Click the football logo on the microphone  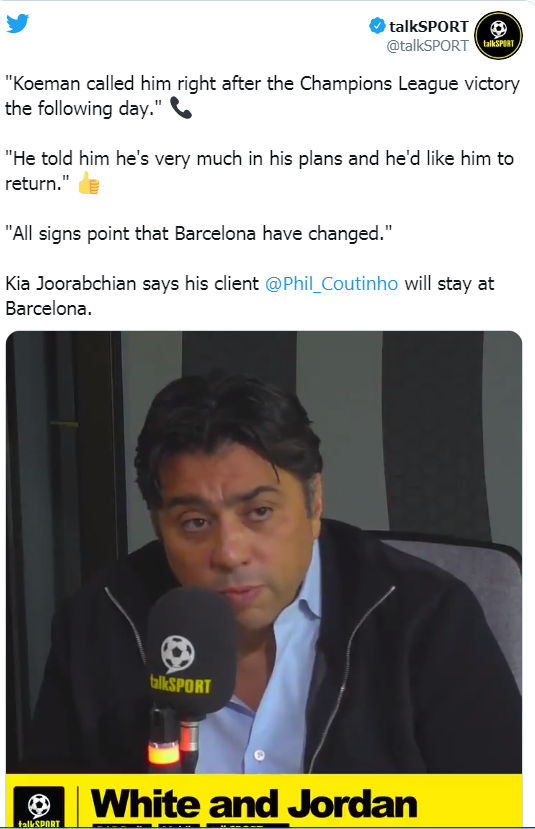(178, 653)
